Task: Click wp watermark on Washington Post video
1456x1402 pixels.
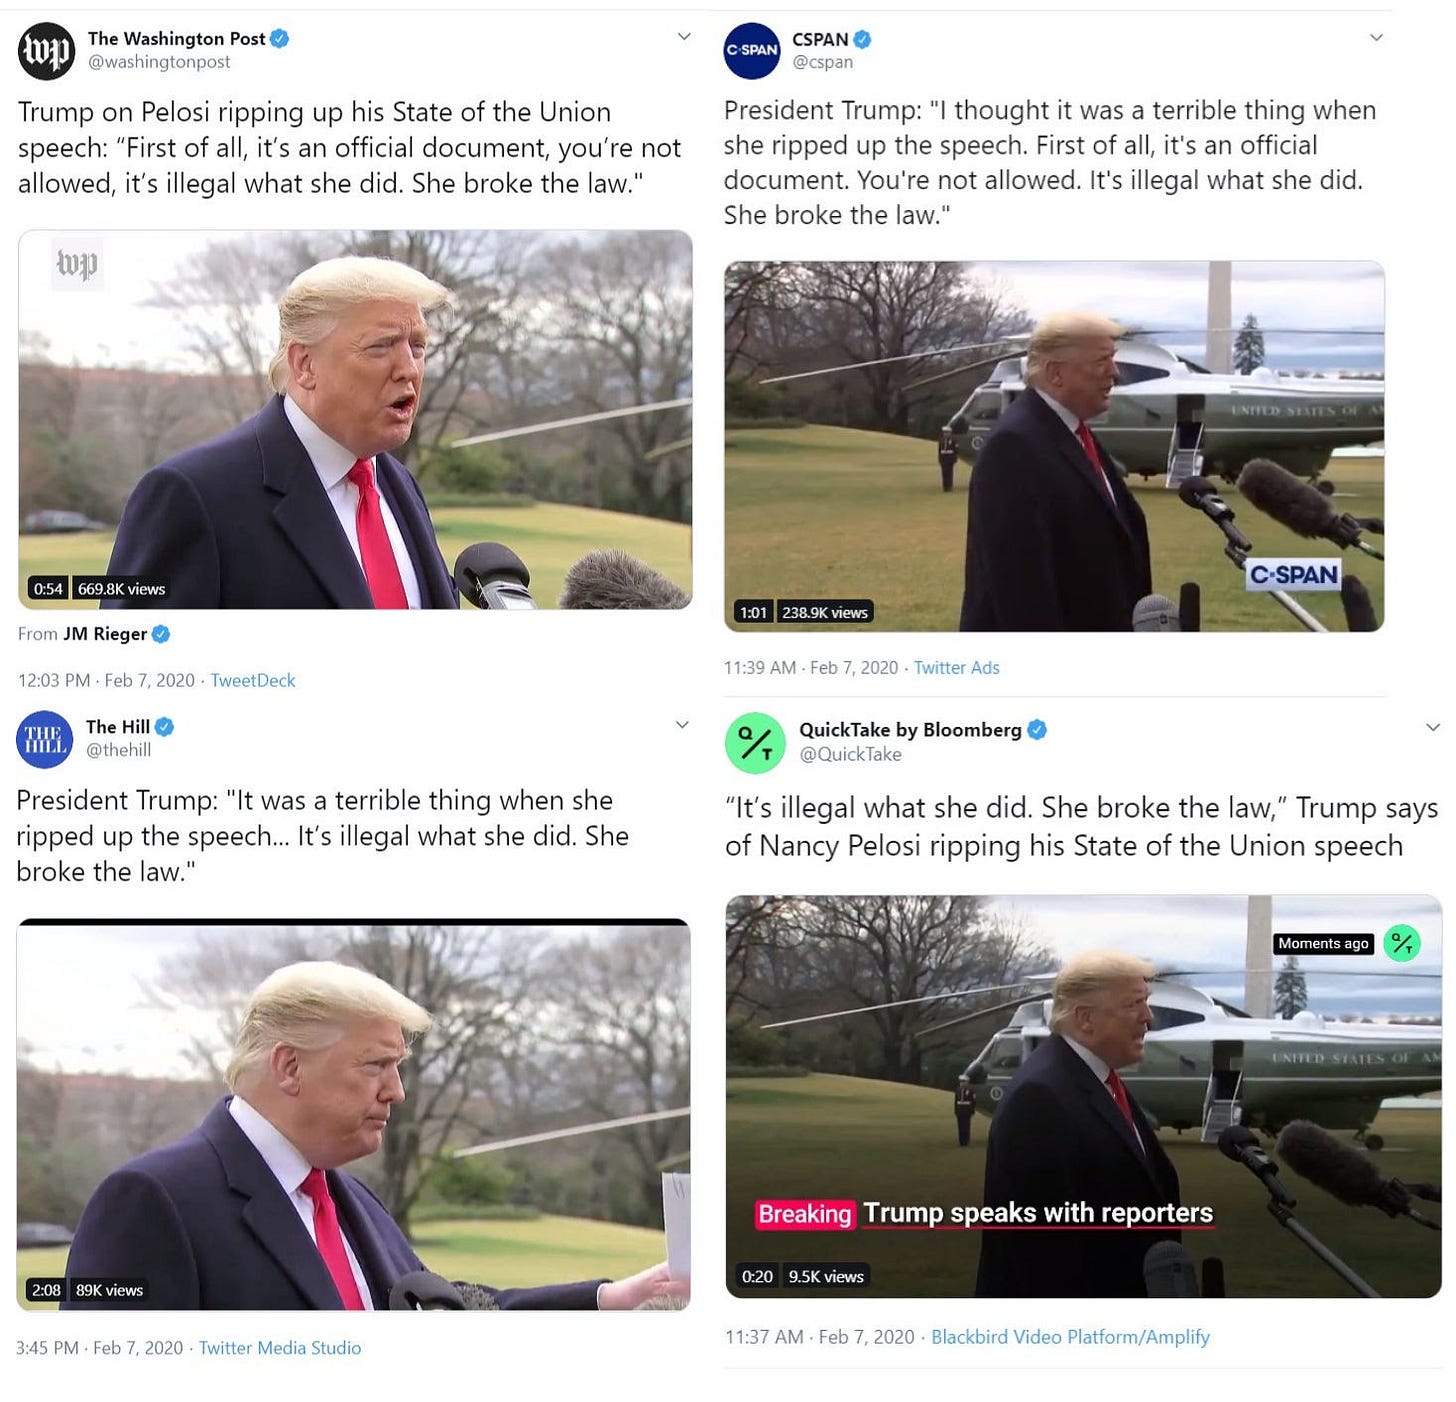Action: click(77, 264)
